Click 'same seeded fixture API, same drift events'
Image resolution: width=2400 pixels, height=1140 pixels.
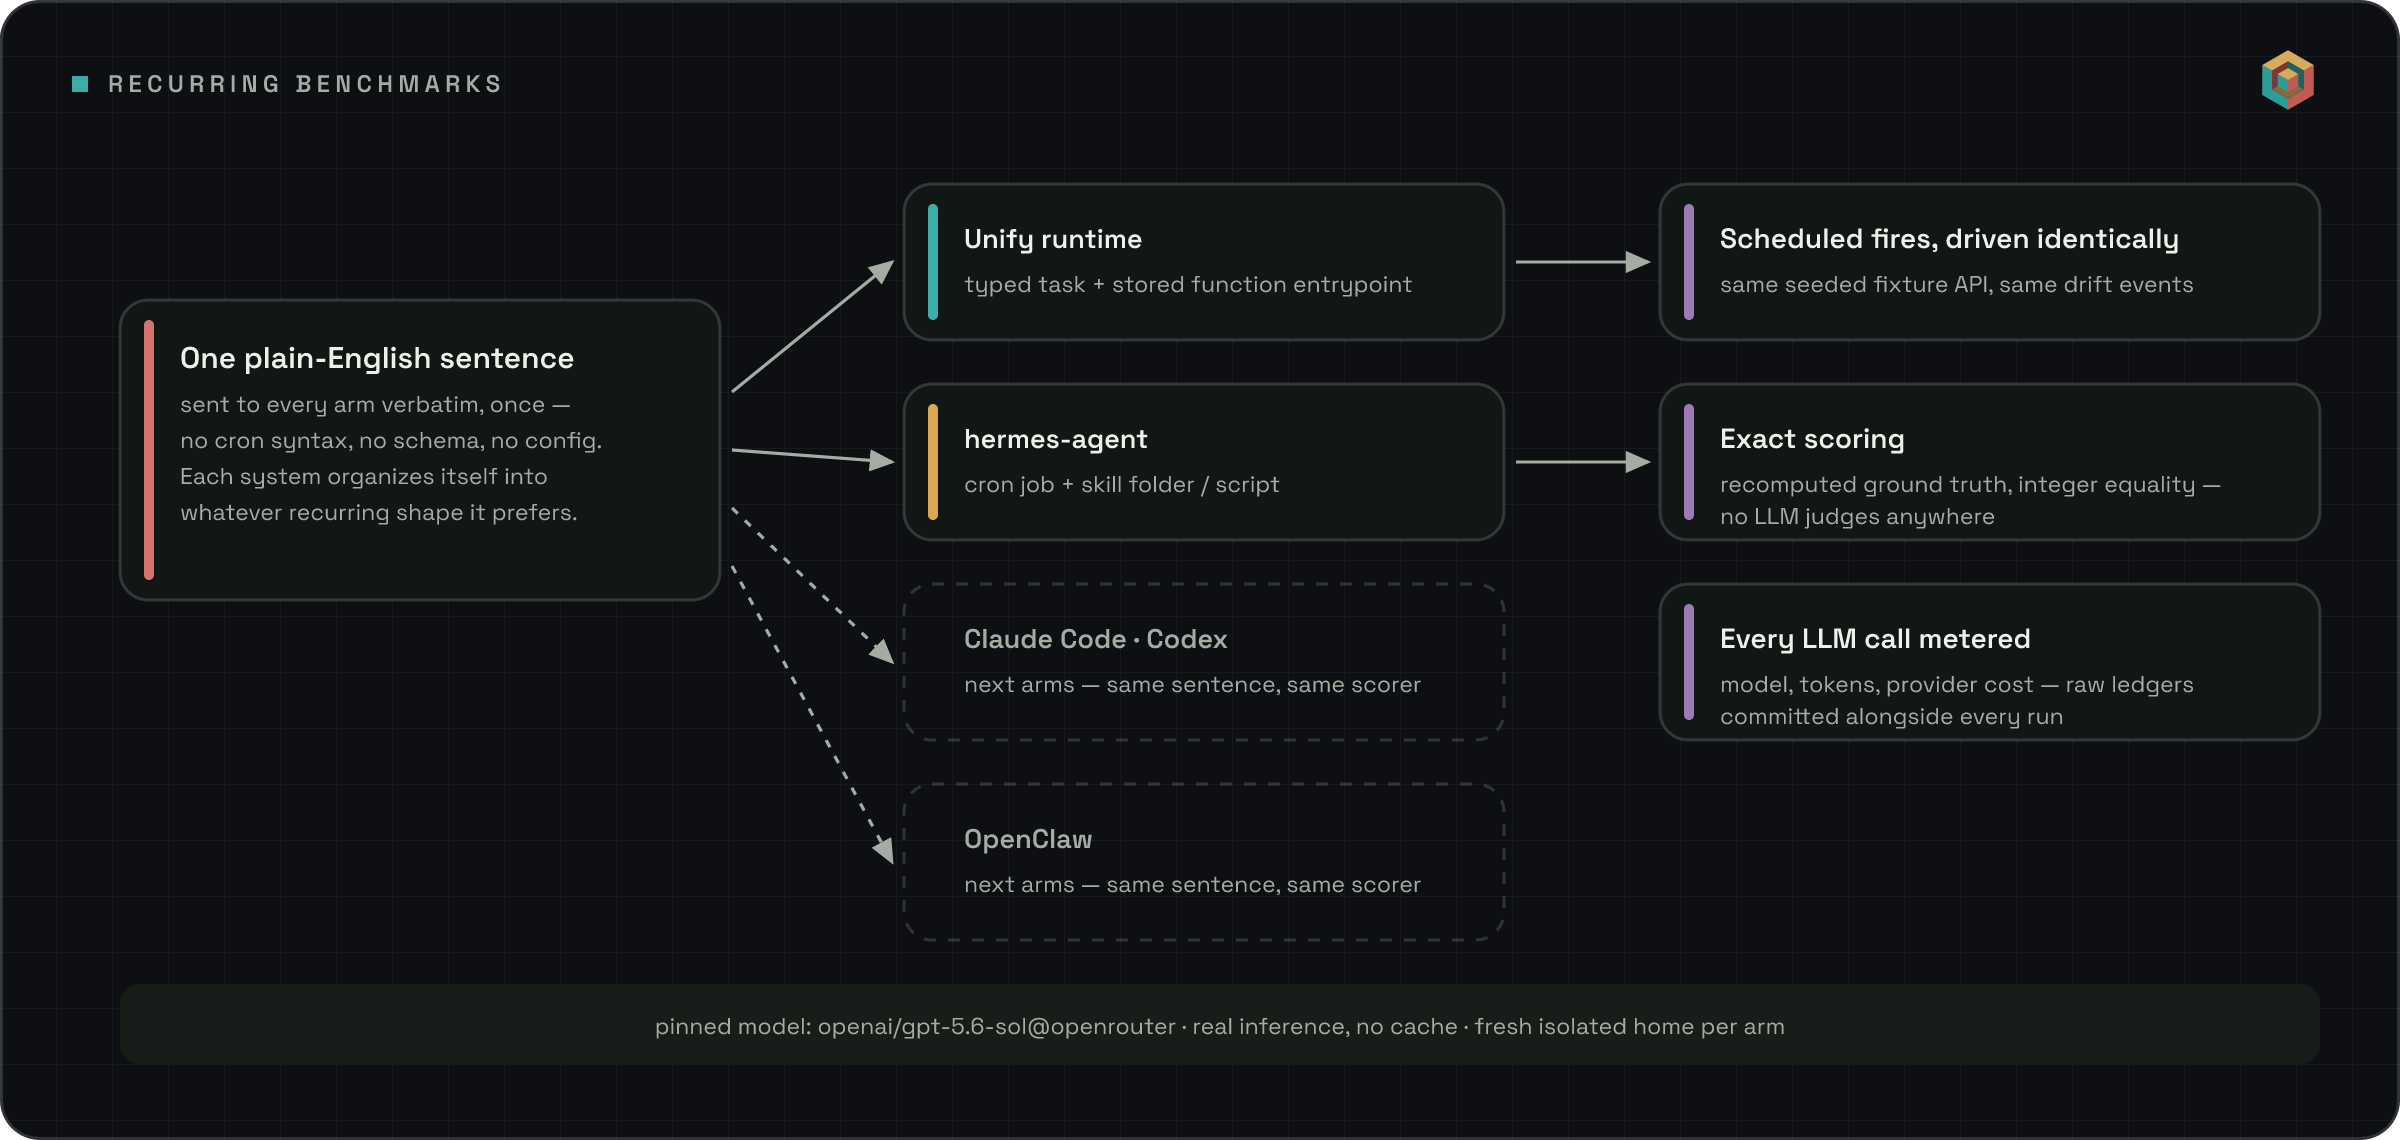[1957, 285]
